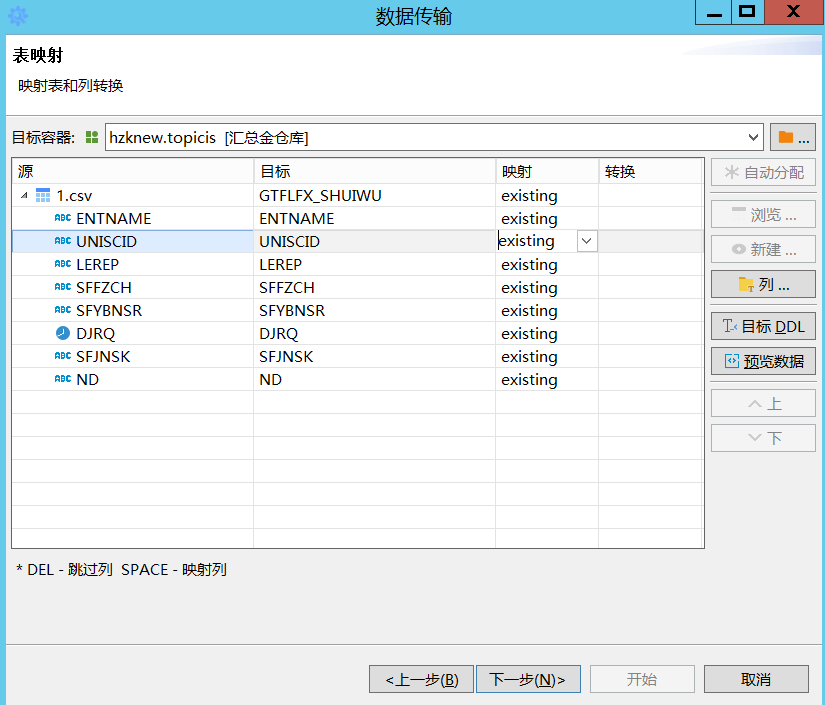This screenshot has width=825, height=705.
Task: Proceed with 下一步(N)> button
Action: [x=528, y=679]
